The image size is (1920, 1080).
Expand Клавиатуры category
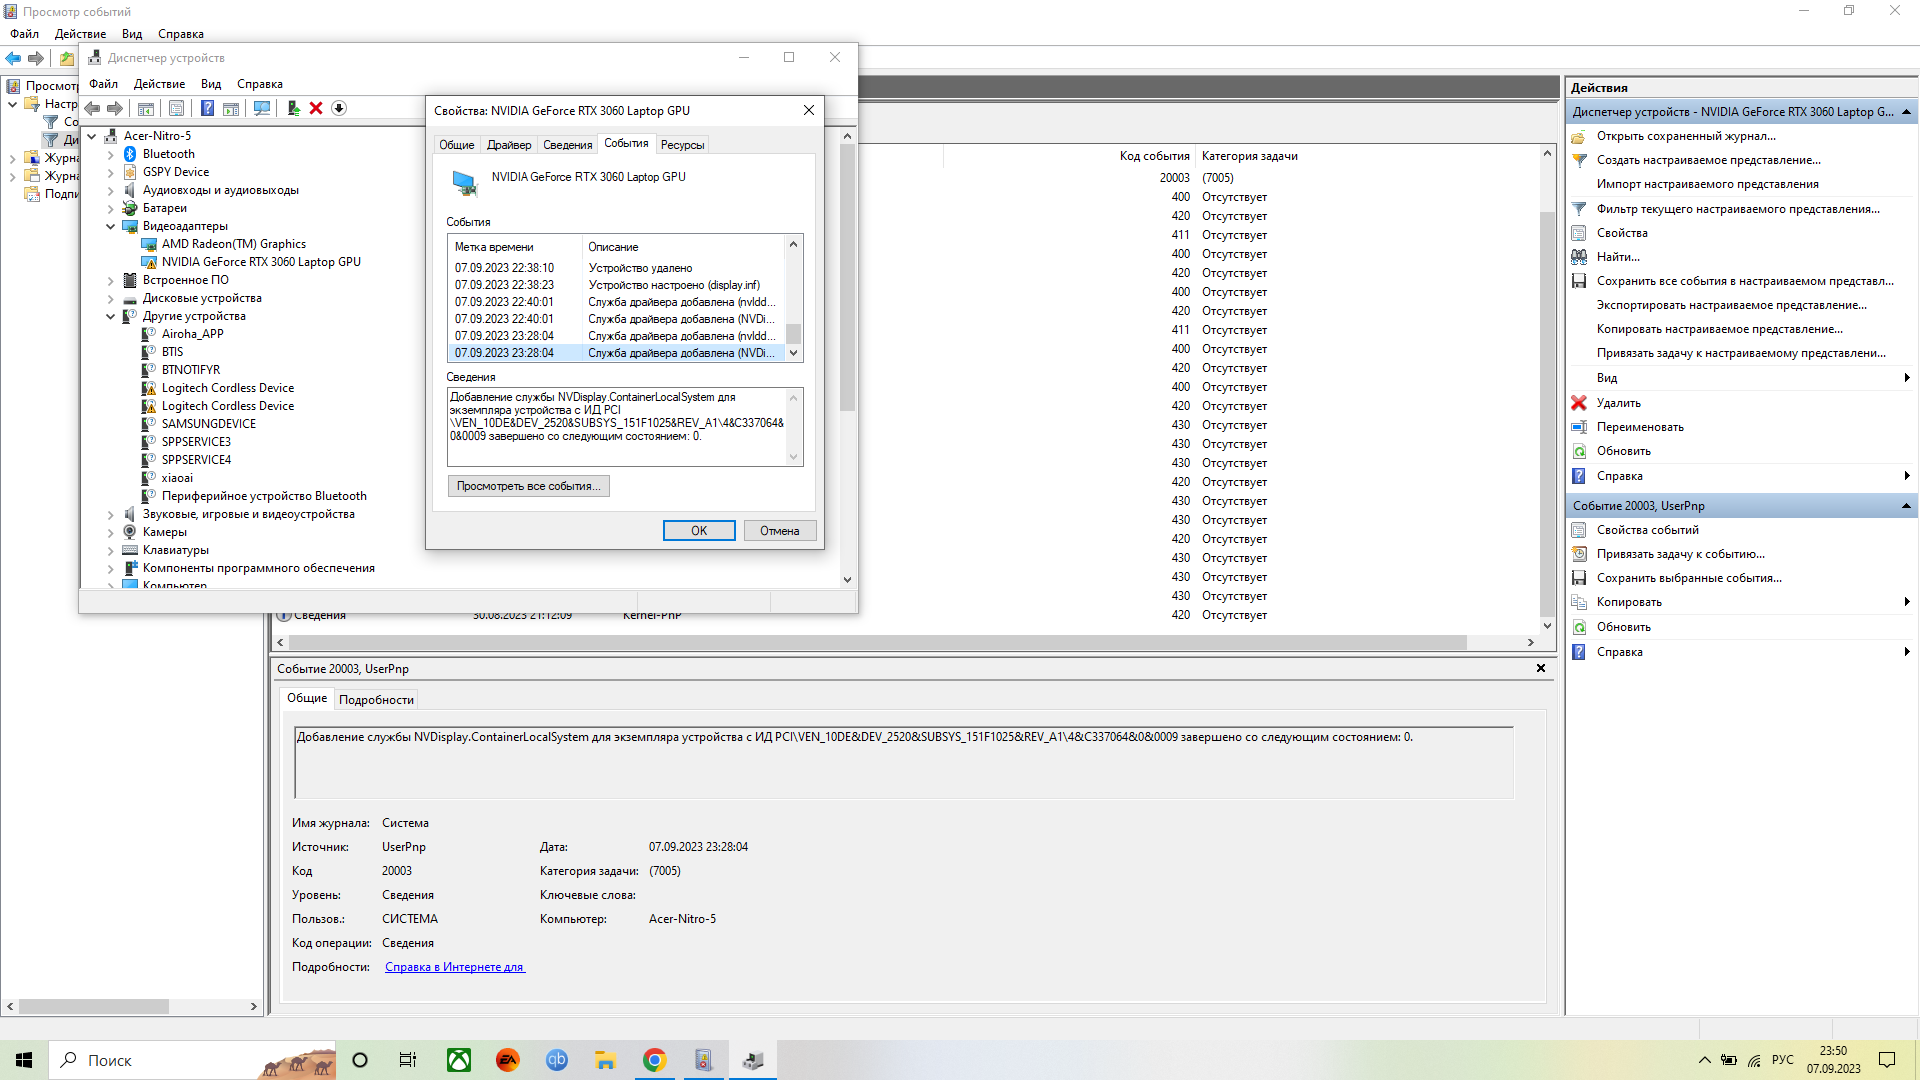click(x=111, y=550)
